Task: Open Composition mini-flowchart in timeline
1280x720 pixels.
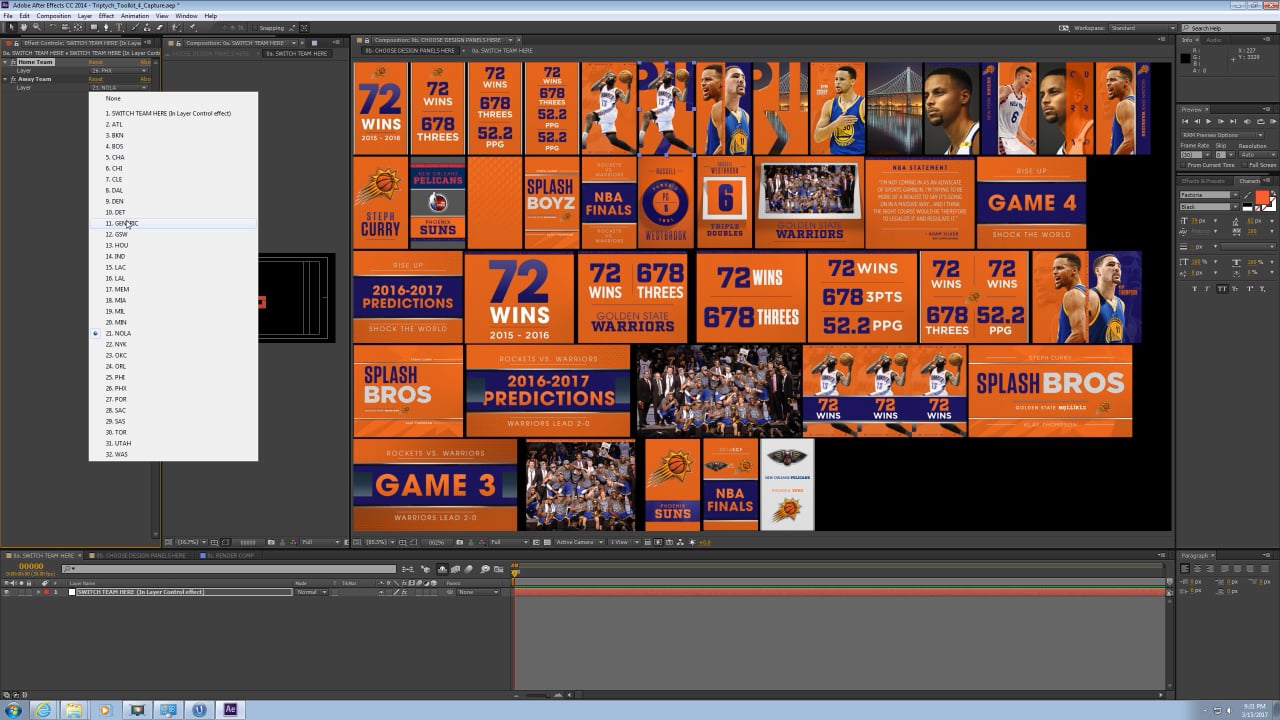Action: 407,568
